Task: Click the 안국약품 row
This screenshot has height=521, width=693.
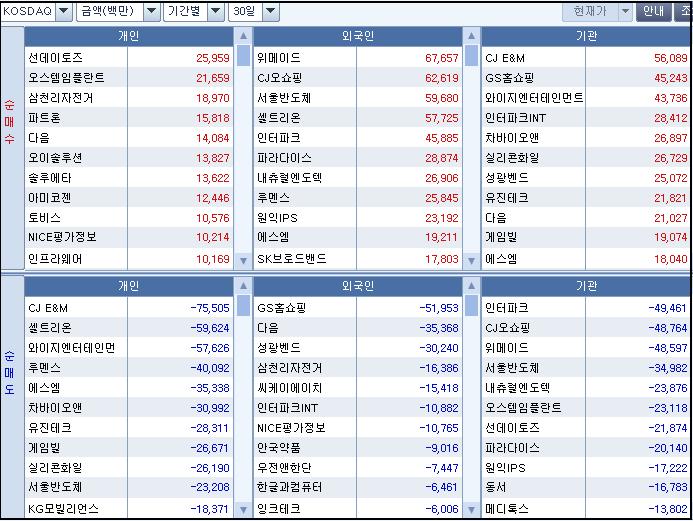Action: pos(358,448)
